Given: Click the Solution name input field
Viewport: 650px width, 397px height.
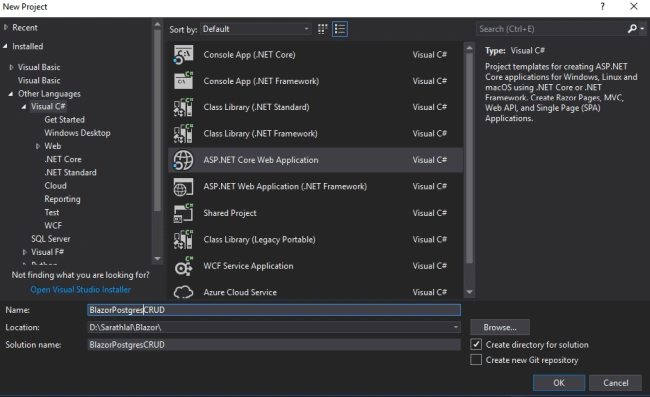Looking at the screenshot, I should pyautogui.click(x=274, y=345).
